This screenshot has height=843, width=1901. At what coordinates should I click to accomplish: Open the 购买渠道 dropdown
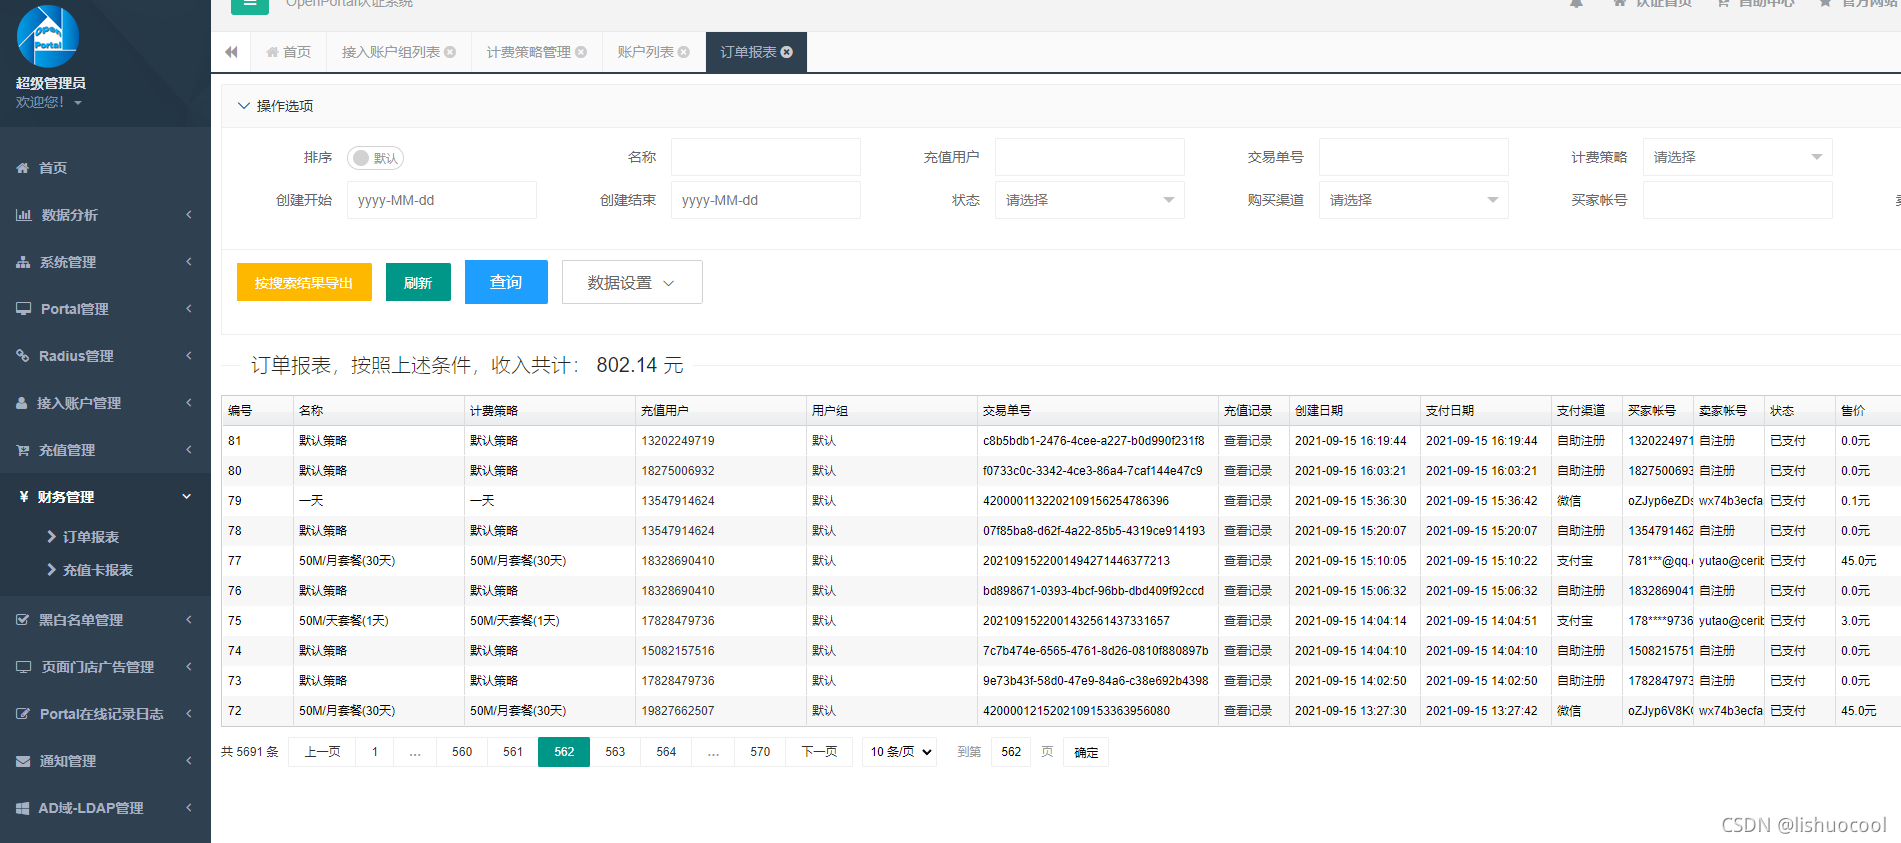click(1414, 200)
